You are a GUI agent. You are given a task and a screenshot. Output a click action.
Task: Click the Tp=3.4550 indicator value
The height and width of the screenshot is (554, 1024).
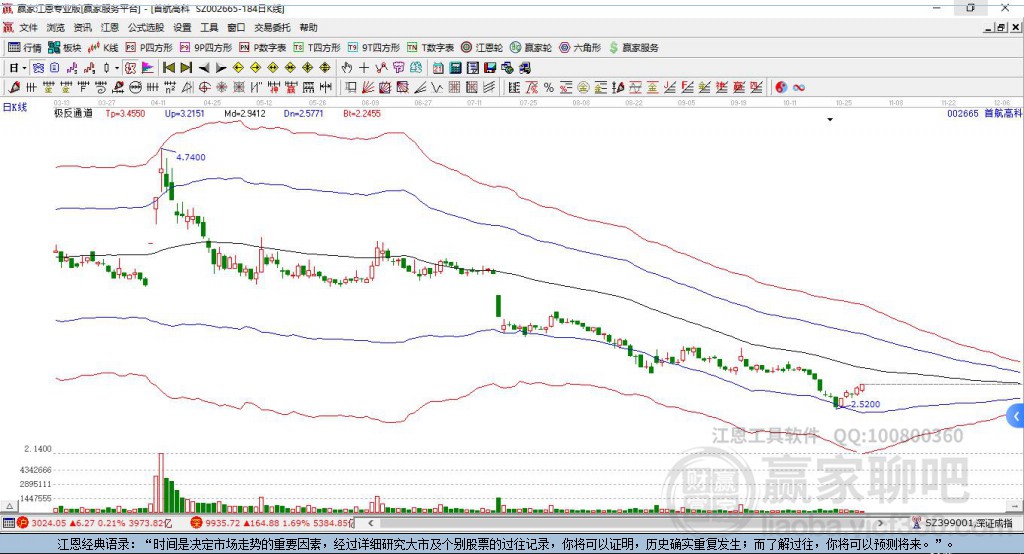pyautogui.click(x=125, y=113)
